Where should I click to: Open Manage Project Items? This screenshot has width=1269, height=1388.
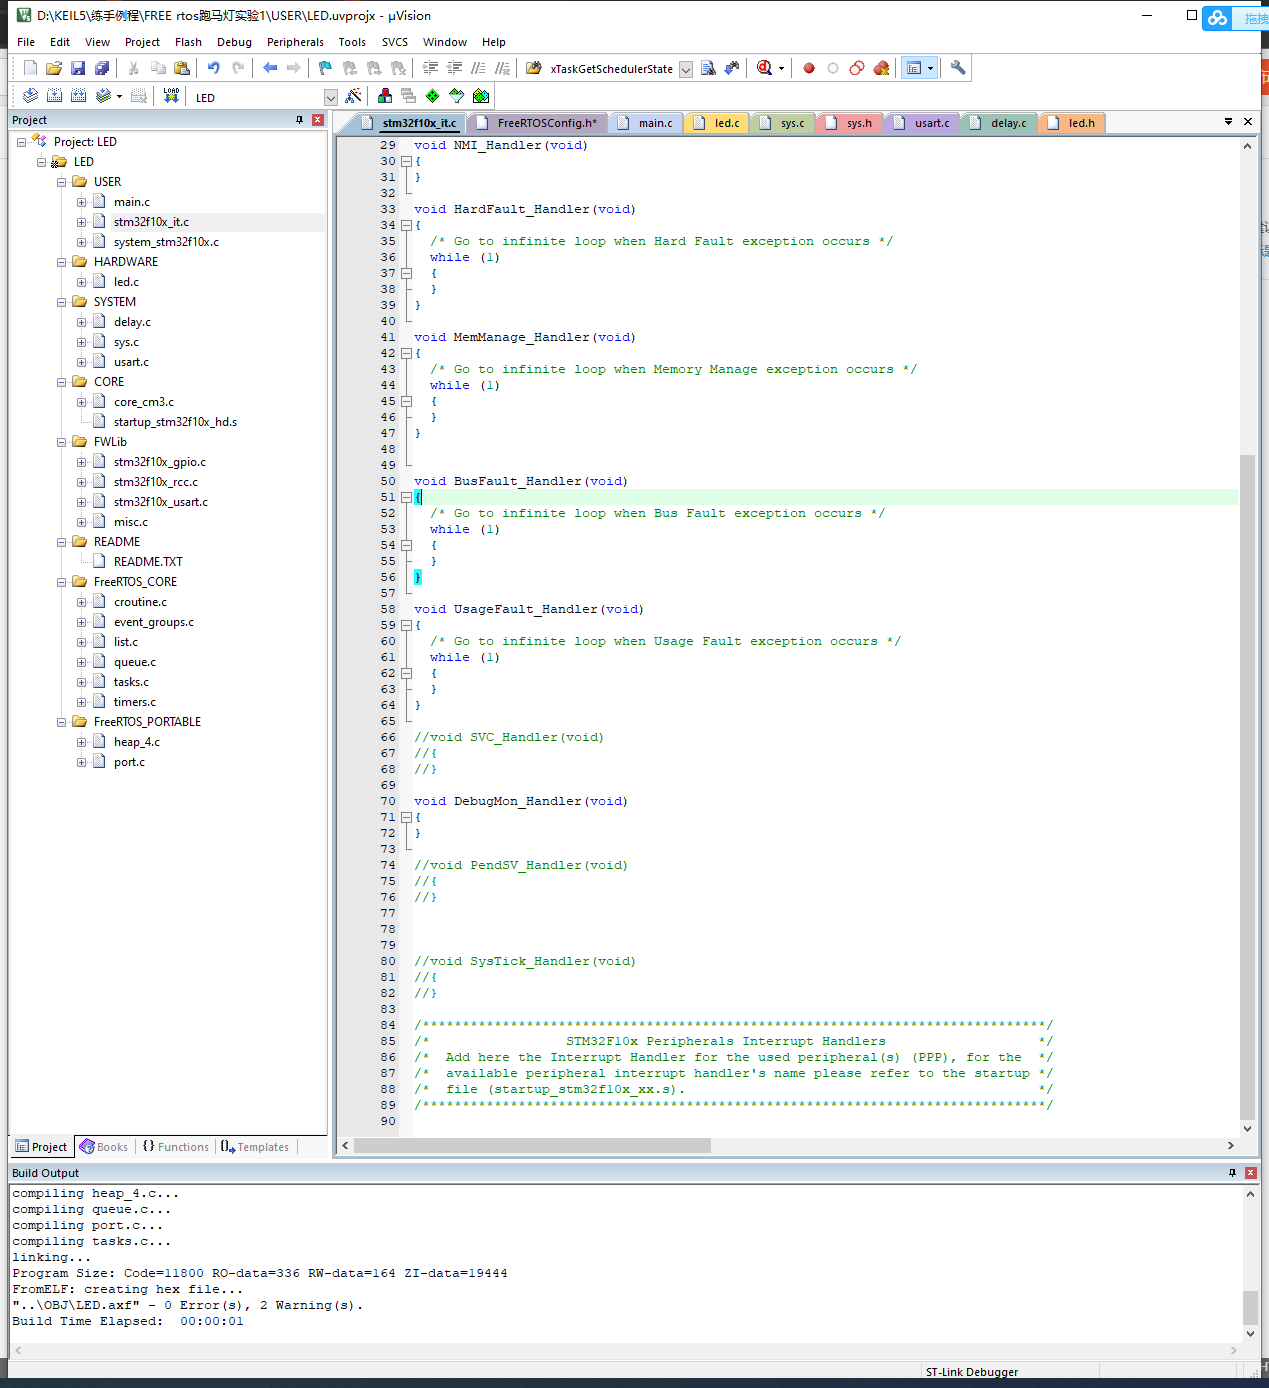[408, 96]
